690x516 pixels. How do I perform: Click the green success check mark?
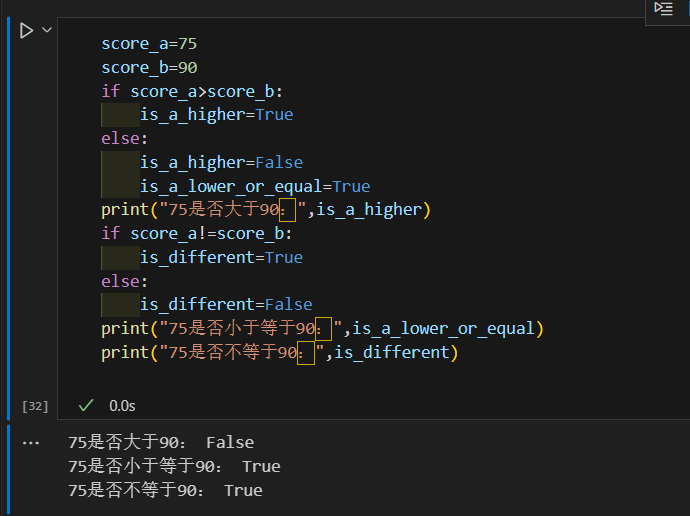[86, 405]
